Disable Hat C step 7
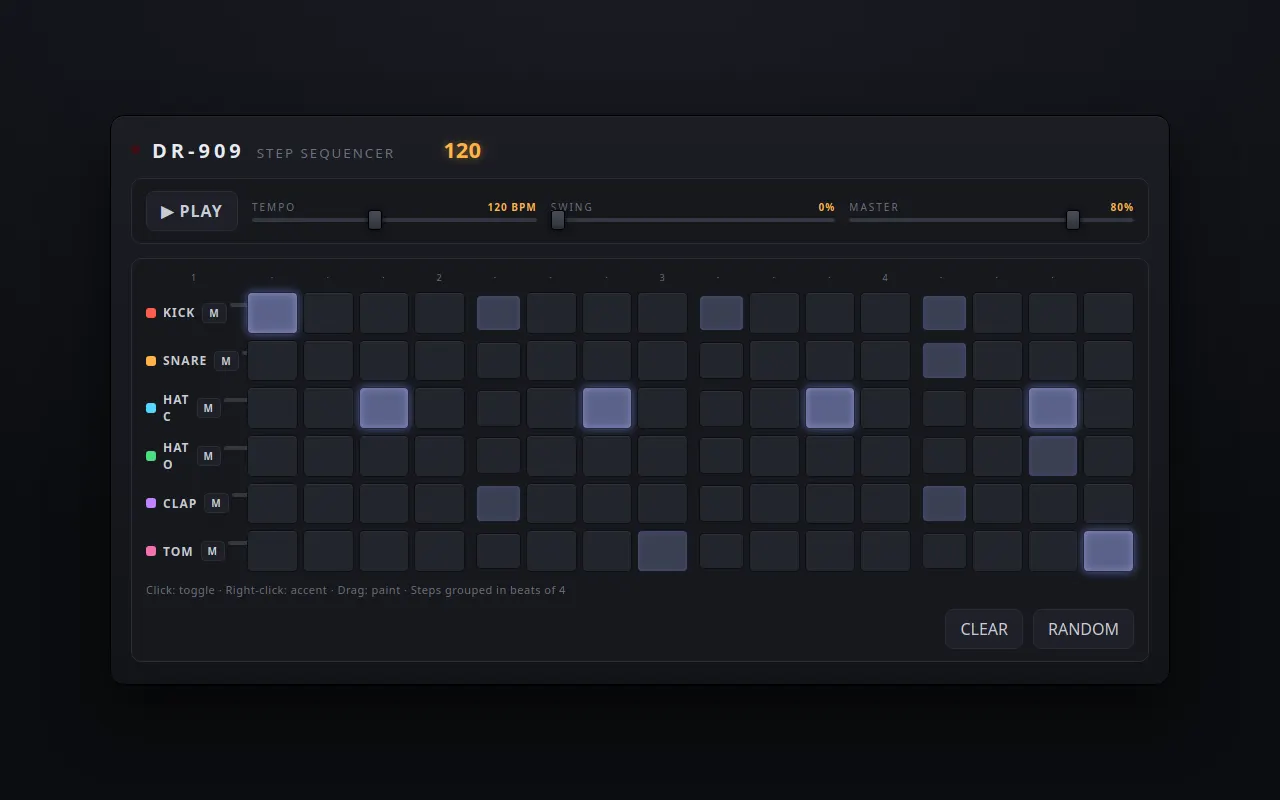The width and height of the screenshot is (1280, 800). click(607, 408)
